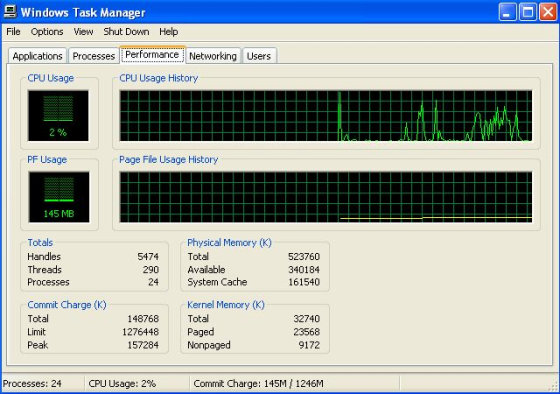Click the Physical Memory (K) heading
The width and height of the screenshot is (560, 394).
[x=229, y=243]
